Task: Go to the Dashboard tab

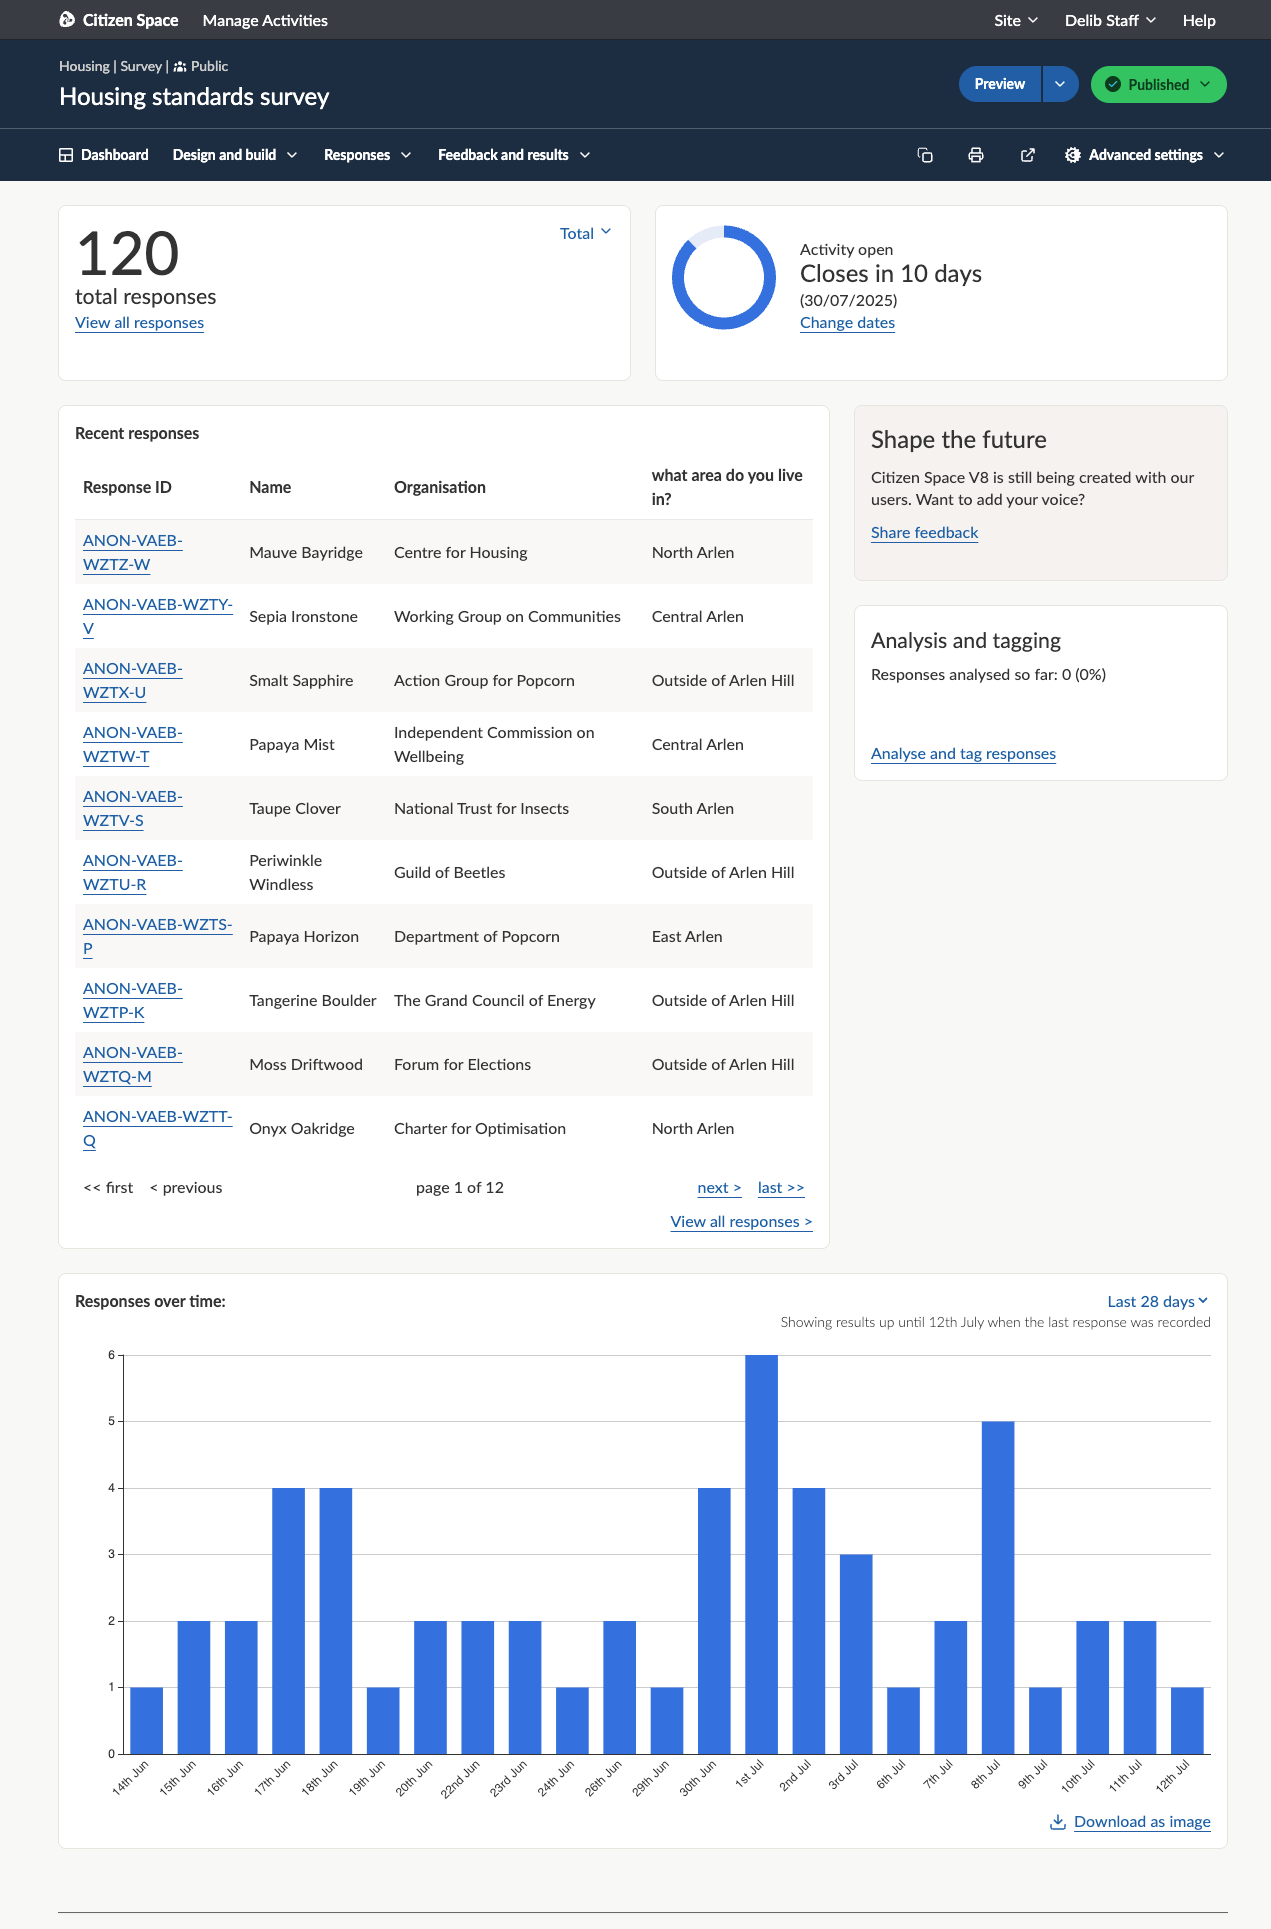Action: (104, 155)
